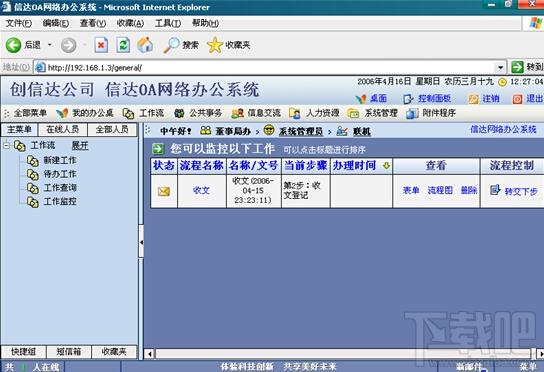
Task: Click the 系统管理员 user link
Action: (x=301, y=131)
